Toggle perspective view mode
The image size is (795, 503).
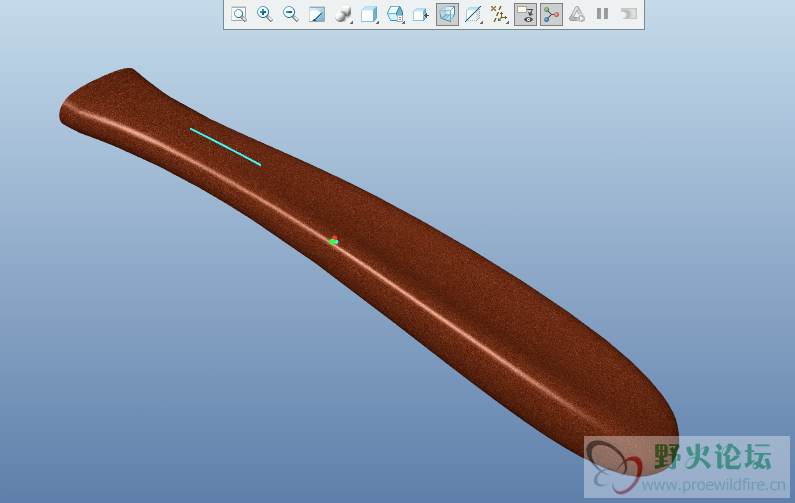click(x=447, y=14)
